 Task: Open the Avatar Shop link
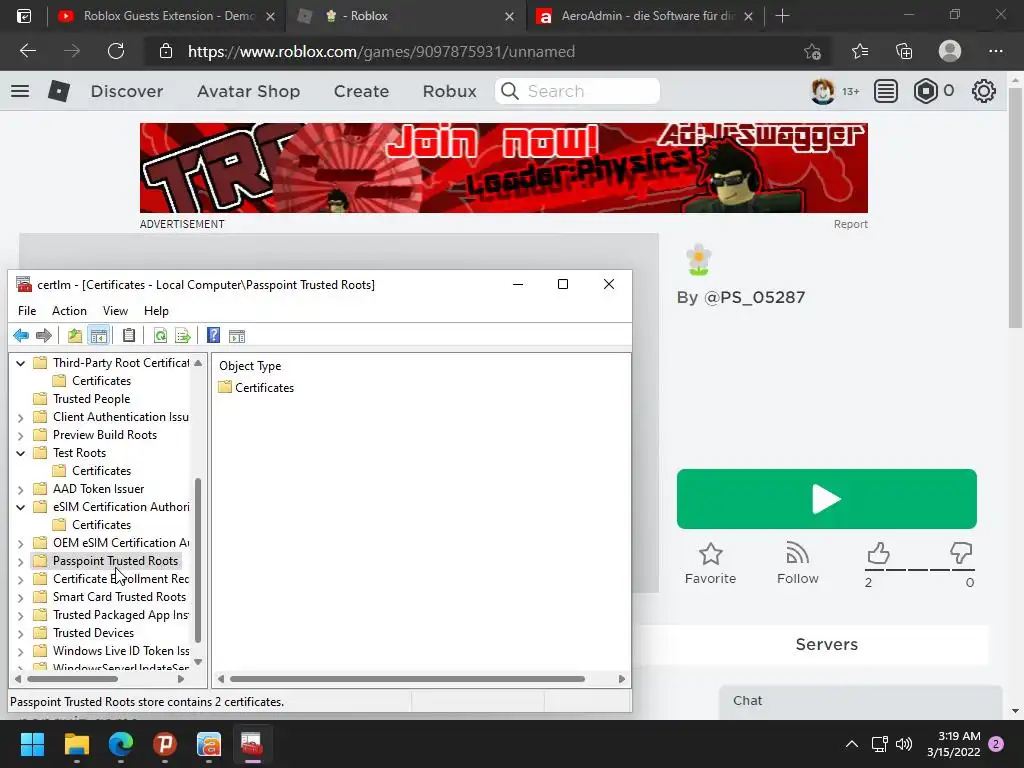pos(248,91)
